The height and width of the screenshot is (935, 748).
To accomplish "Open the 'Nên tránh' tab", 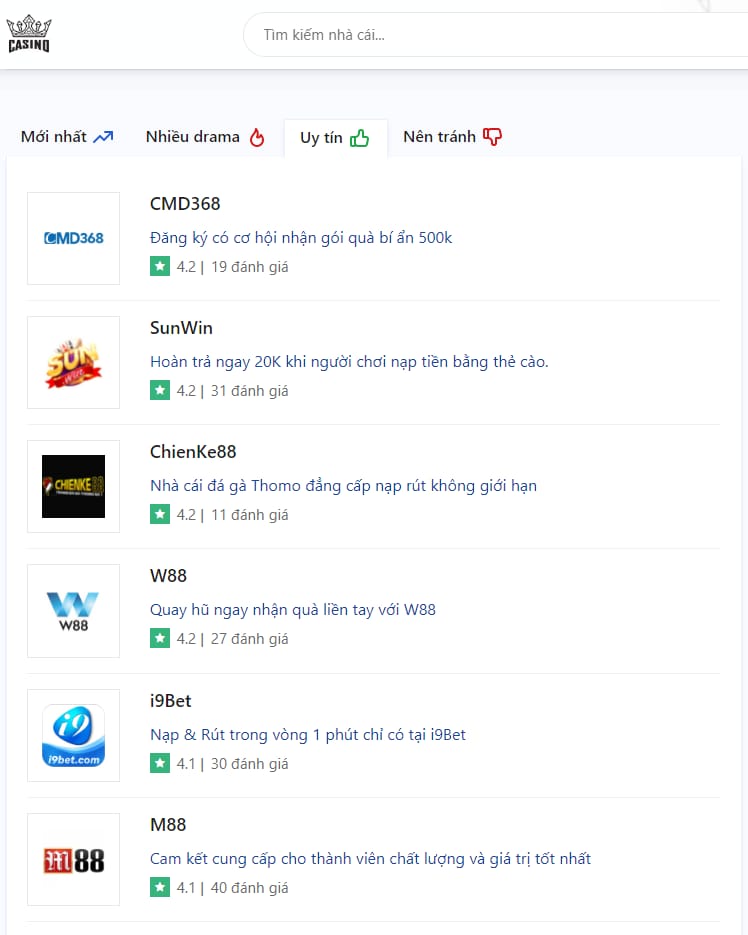I will [452, 137].
